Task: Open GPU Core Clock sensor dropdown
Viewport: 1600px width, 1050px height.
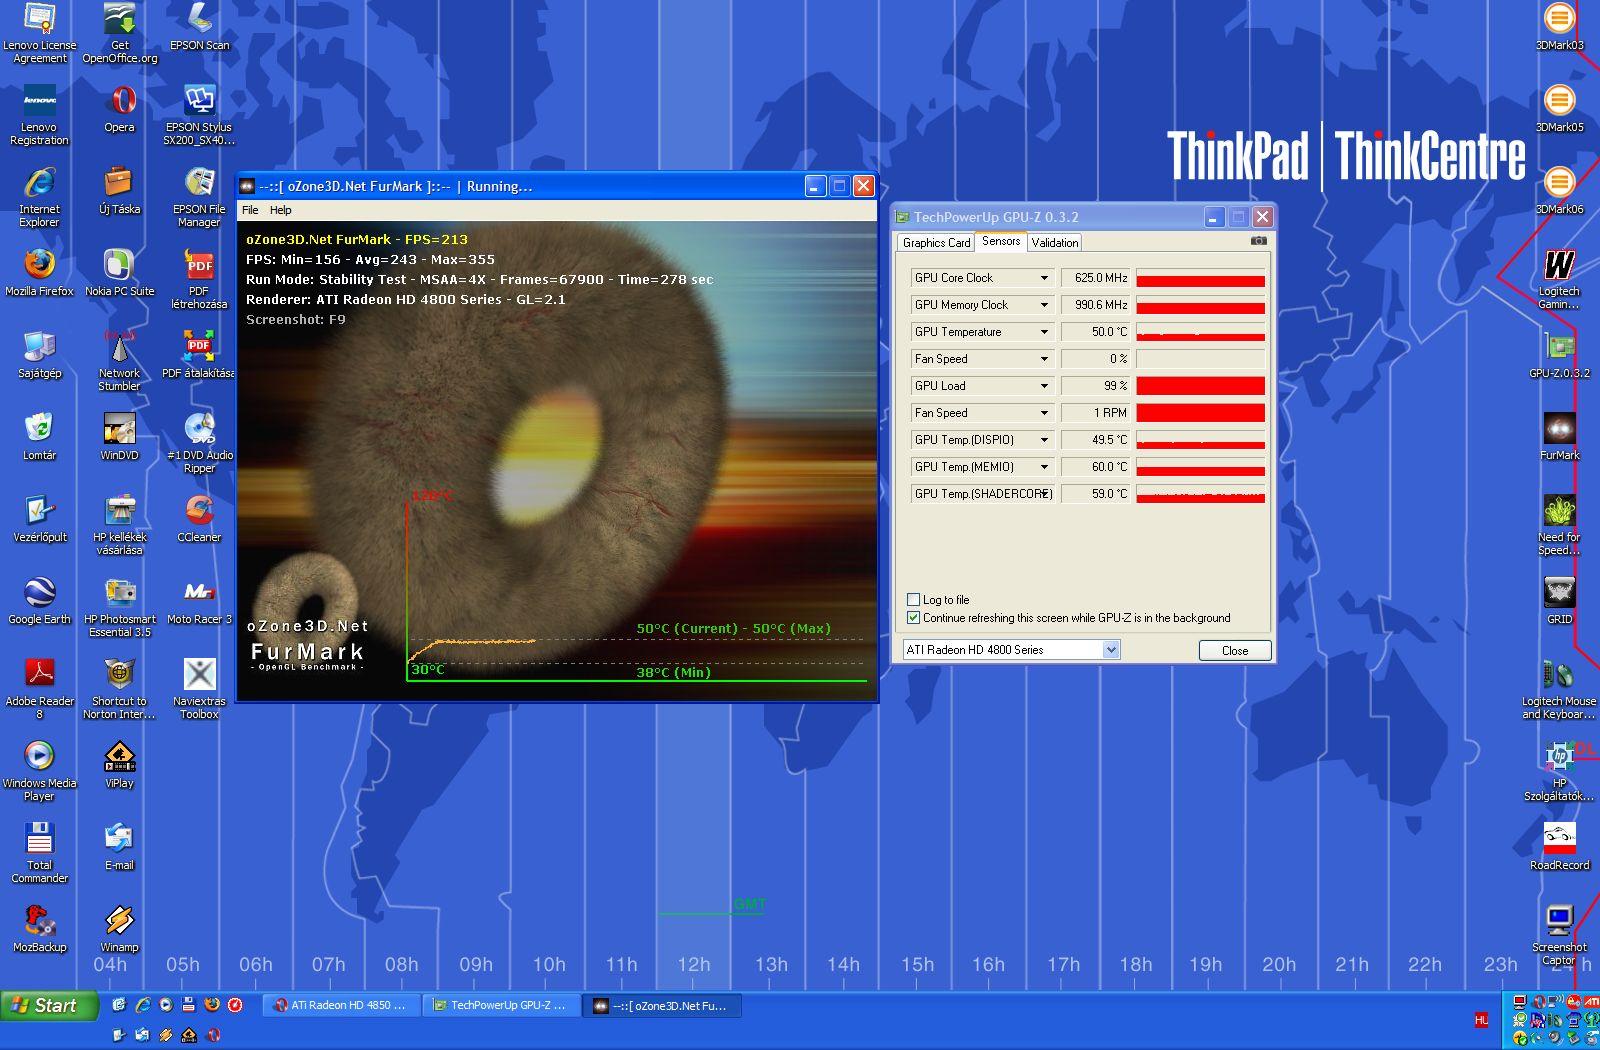Action: pos(1044,278)
